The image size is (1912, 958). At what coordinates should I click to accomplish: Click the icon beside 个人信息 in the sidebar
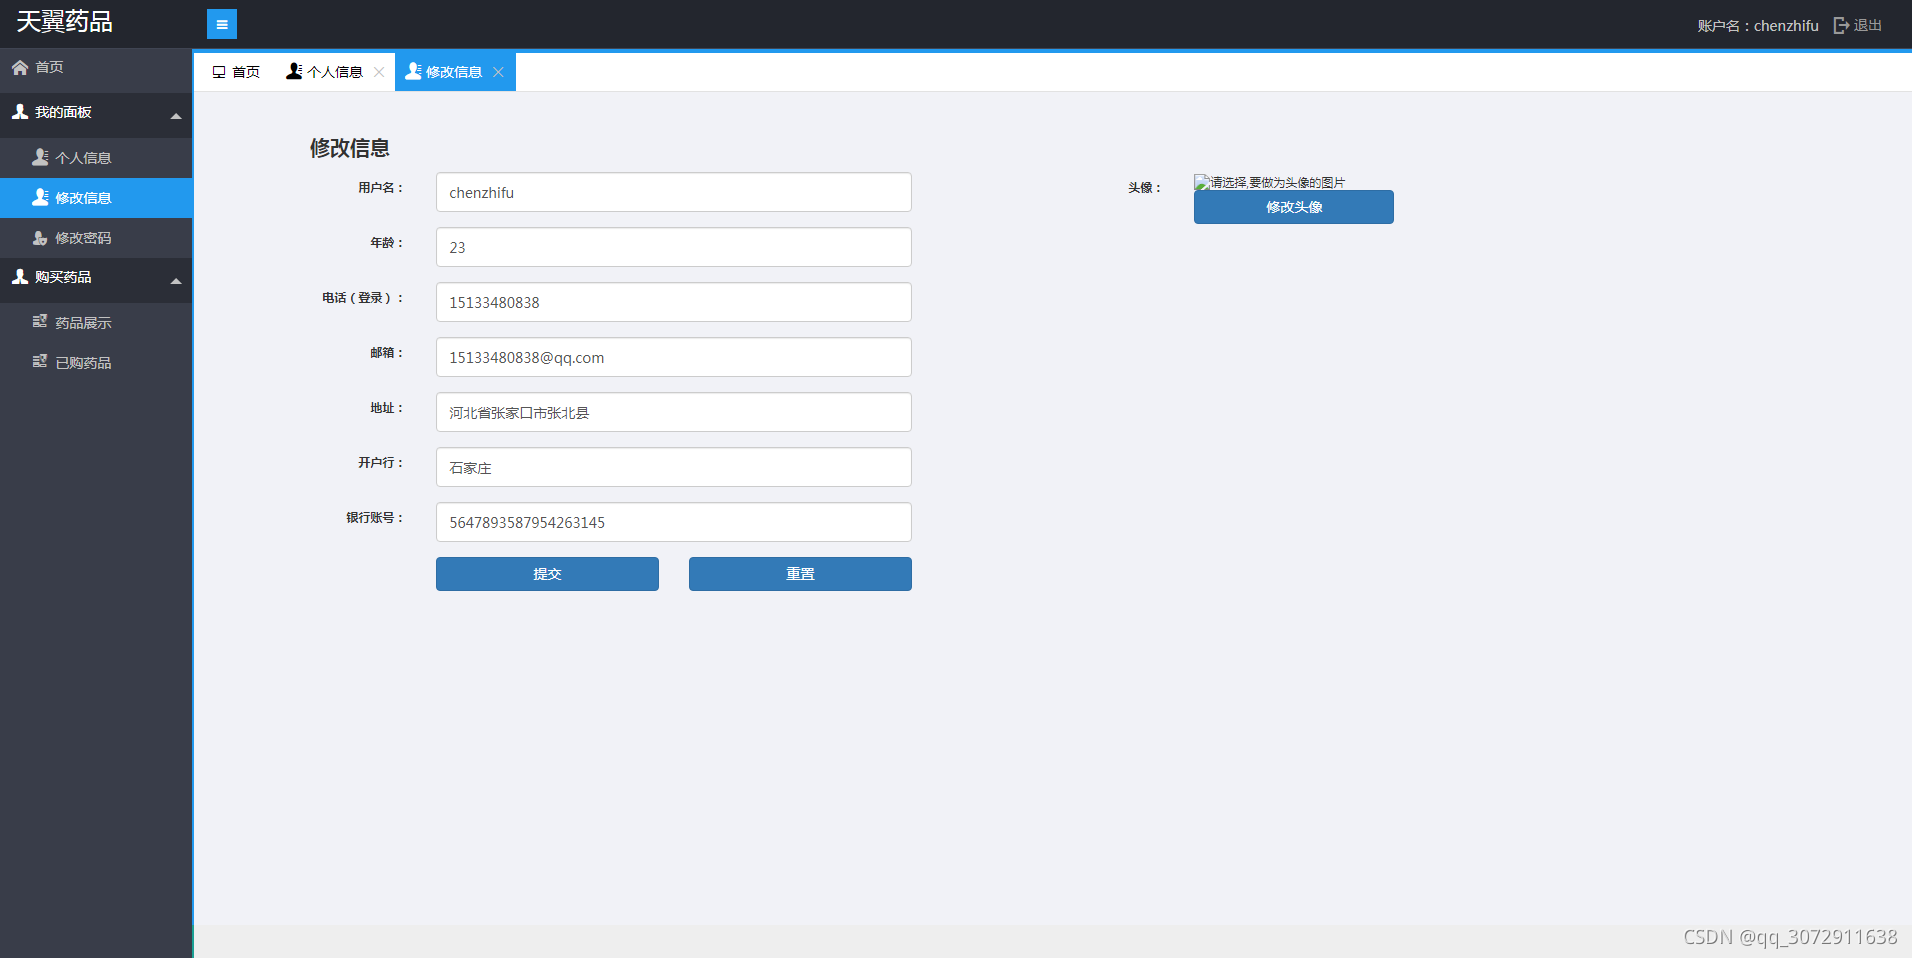coord(40,157)
